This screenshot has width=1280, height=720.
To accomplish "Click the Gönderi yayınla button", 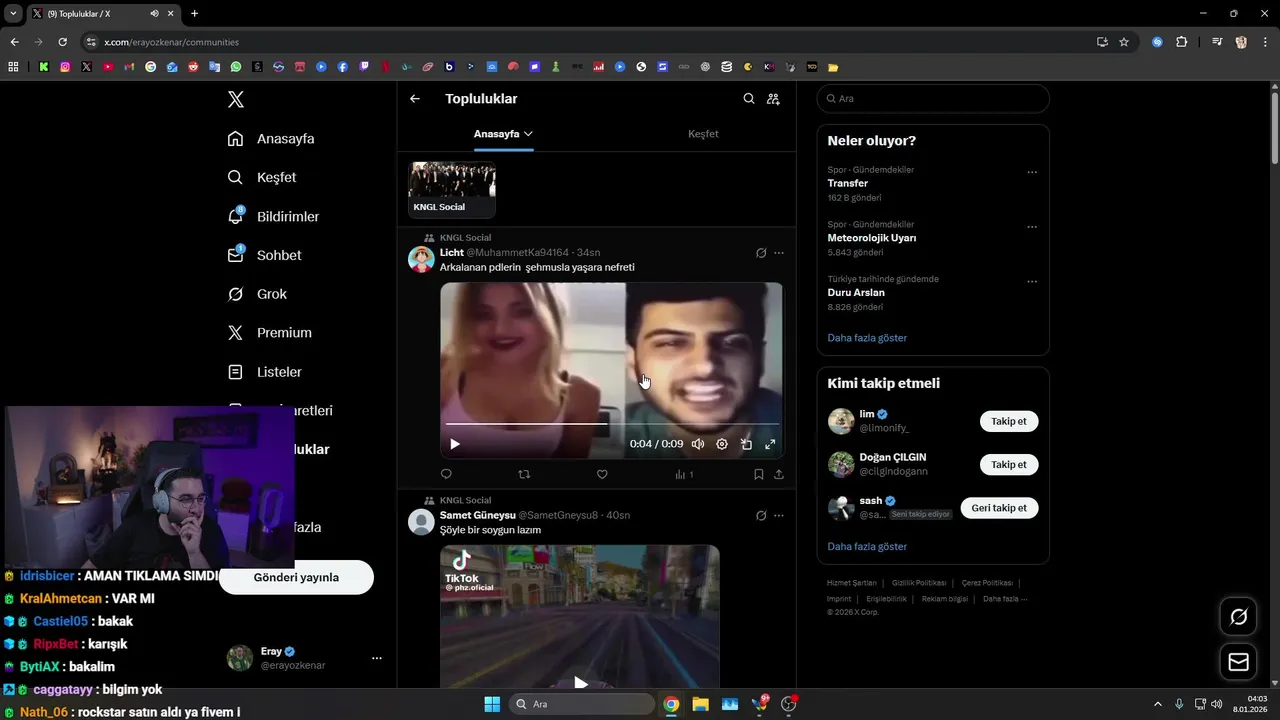I will [296, 577].
